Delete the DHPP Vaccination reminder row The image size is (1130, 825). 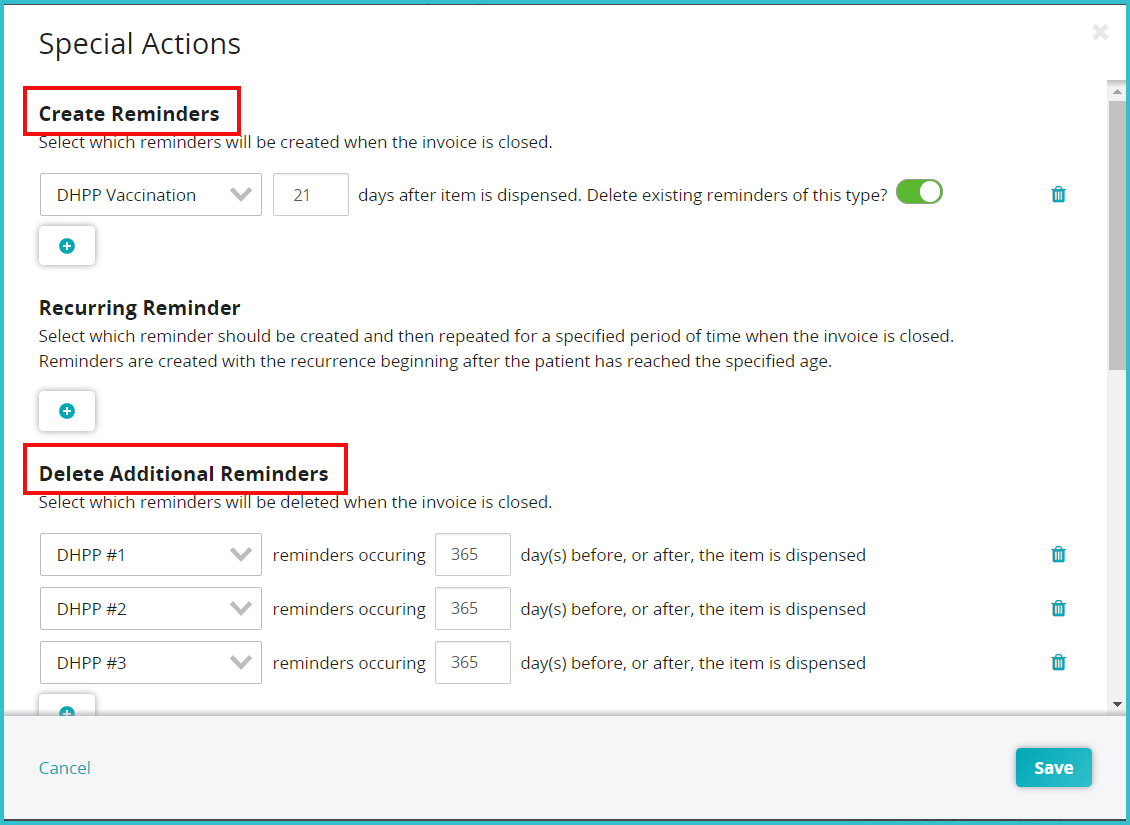[x=1058, y=194]
